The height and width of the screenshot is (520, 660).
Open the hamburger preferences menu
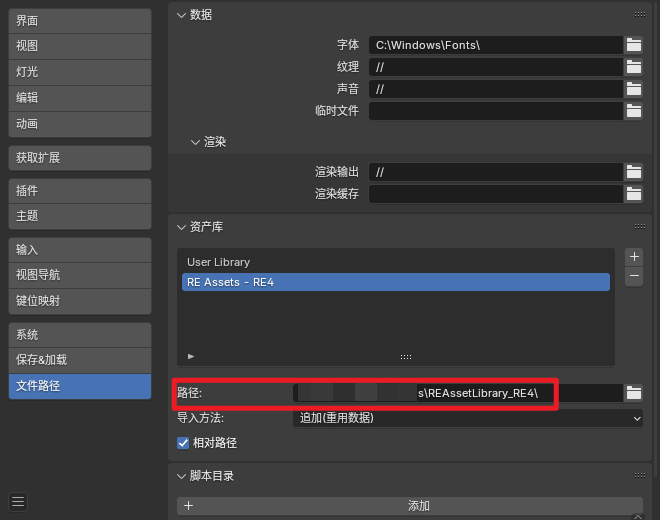click(x=18, y=502)
